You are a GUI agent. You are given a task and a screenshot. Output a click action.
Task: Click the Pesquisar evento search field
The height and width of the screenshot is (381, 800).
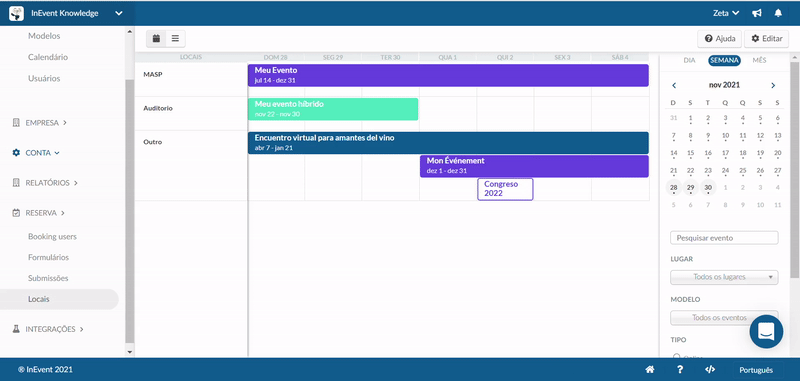(724, 238)
